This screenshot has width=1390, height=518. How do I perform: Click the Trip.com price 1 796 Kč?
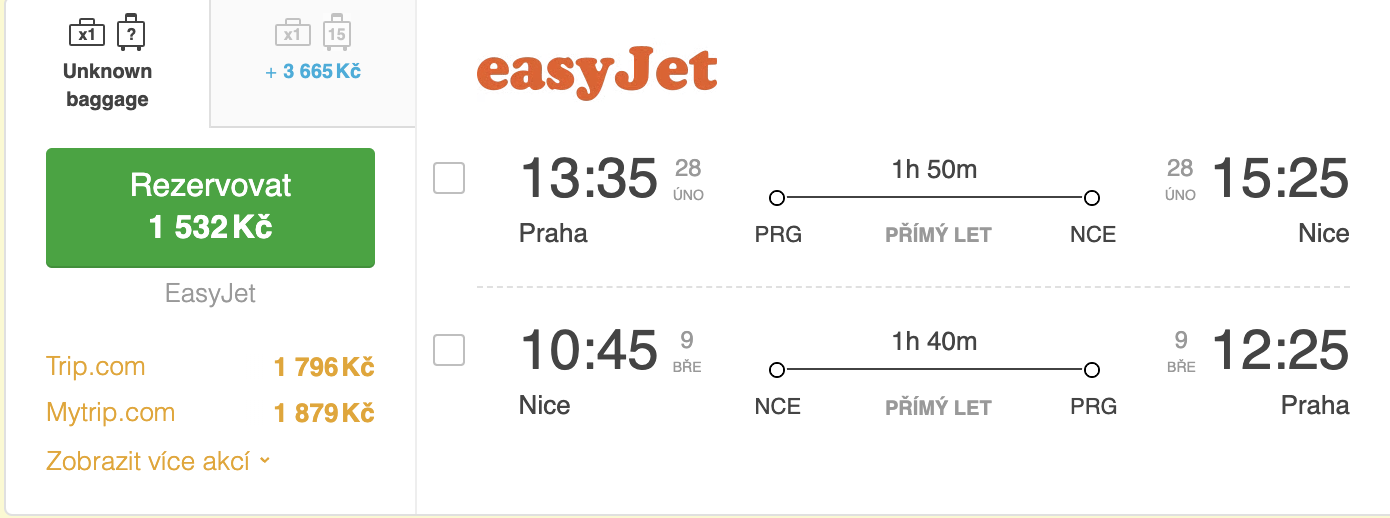pyautogui.click(x=324, y=367)
